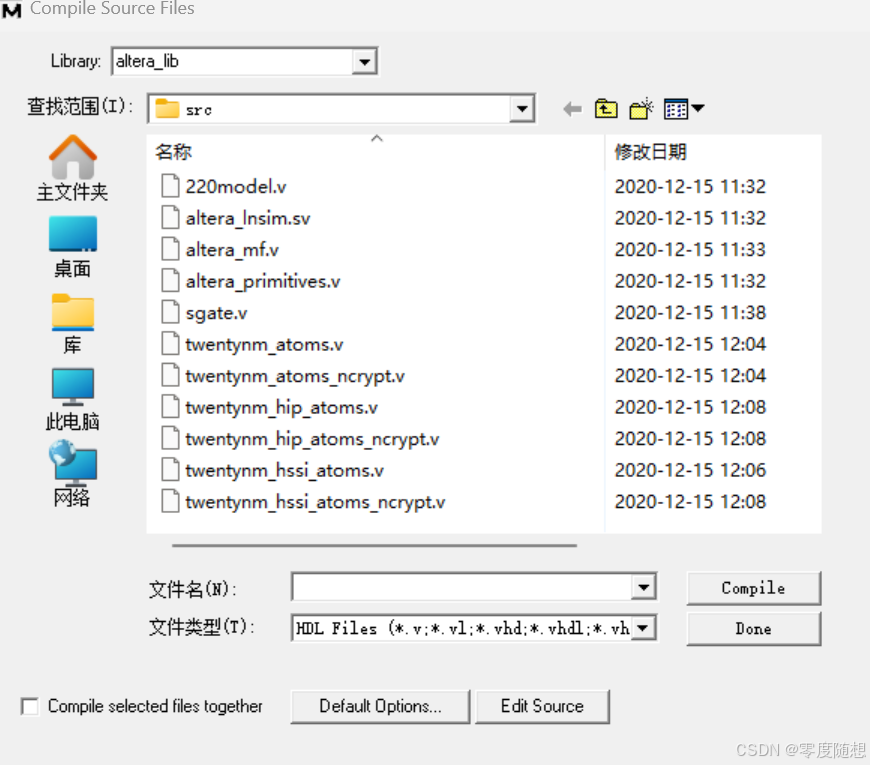Open the Home folder shortcut (主文件夹)
This screenshot has height=765, width=870.
(72, 169)
